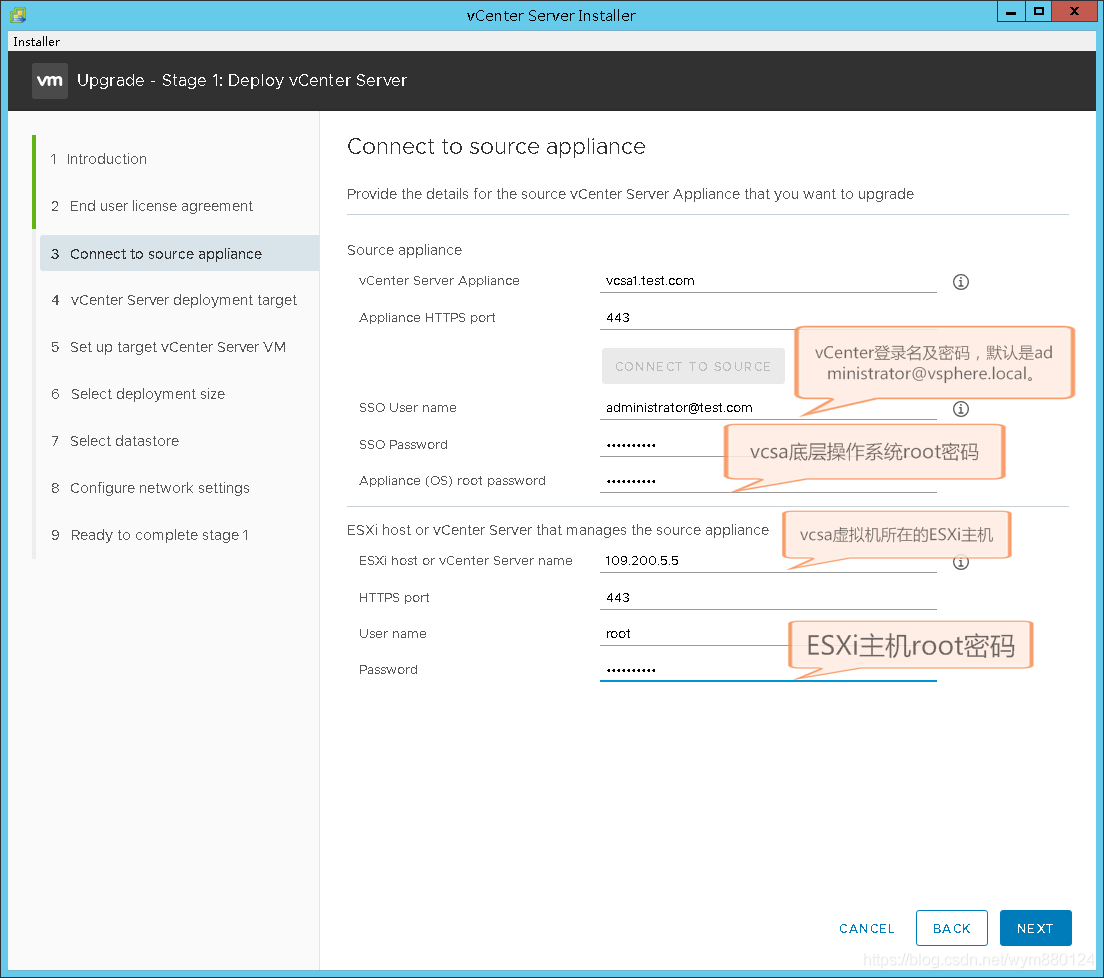Click the NEXT button

(x=1035, y=928)
